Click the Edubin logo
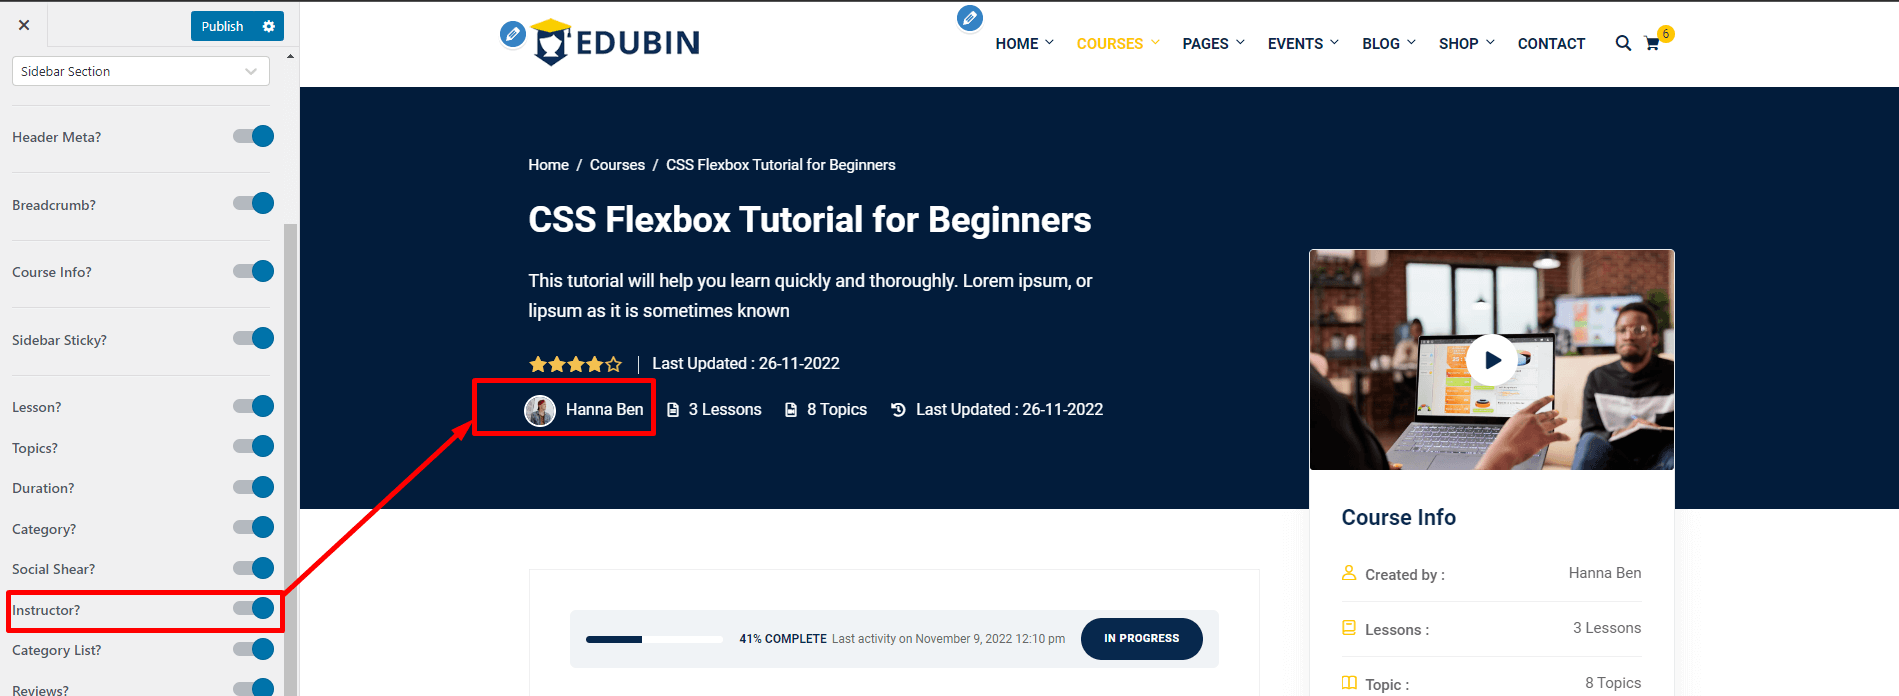 [616, 42]
